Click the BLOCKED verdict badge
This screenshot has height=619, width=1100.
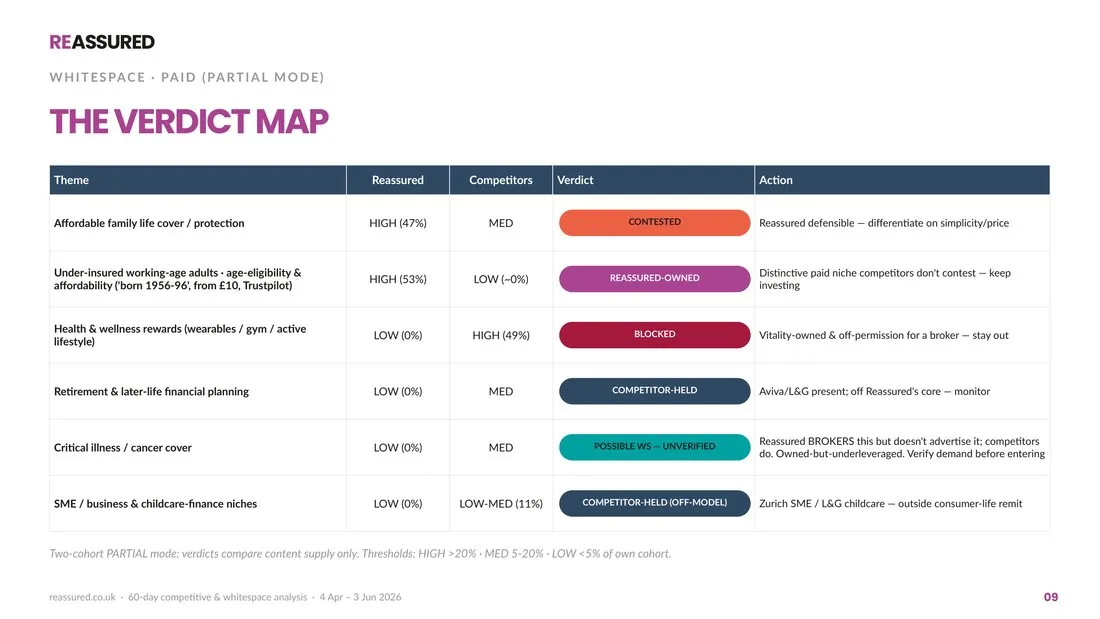(655, 335)
